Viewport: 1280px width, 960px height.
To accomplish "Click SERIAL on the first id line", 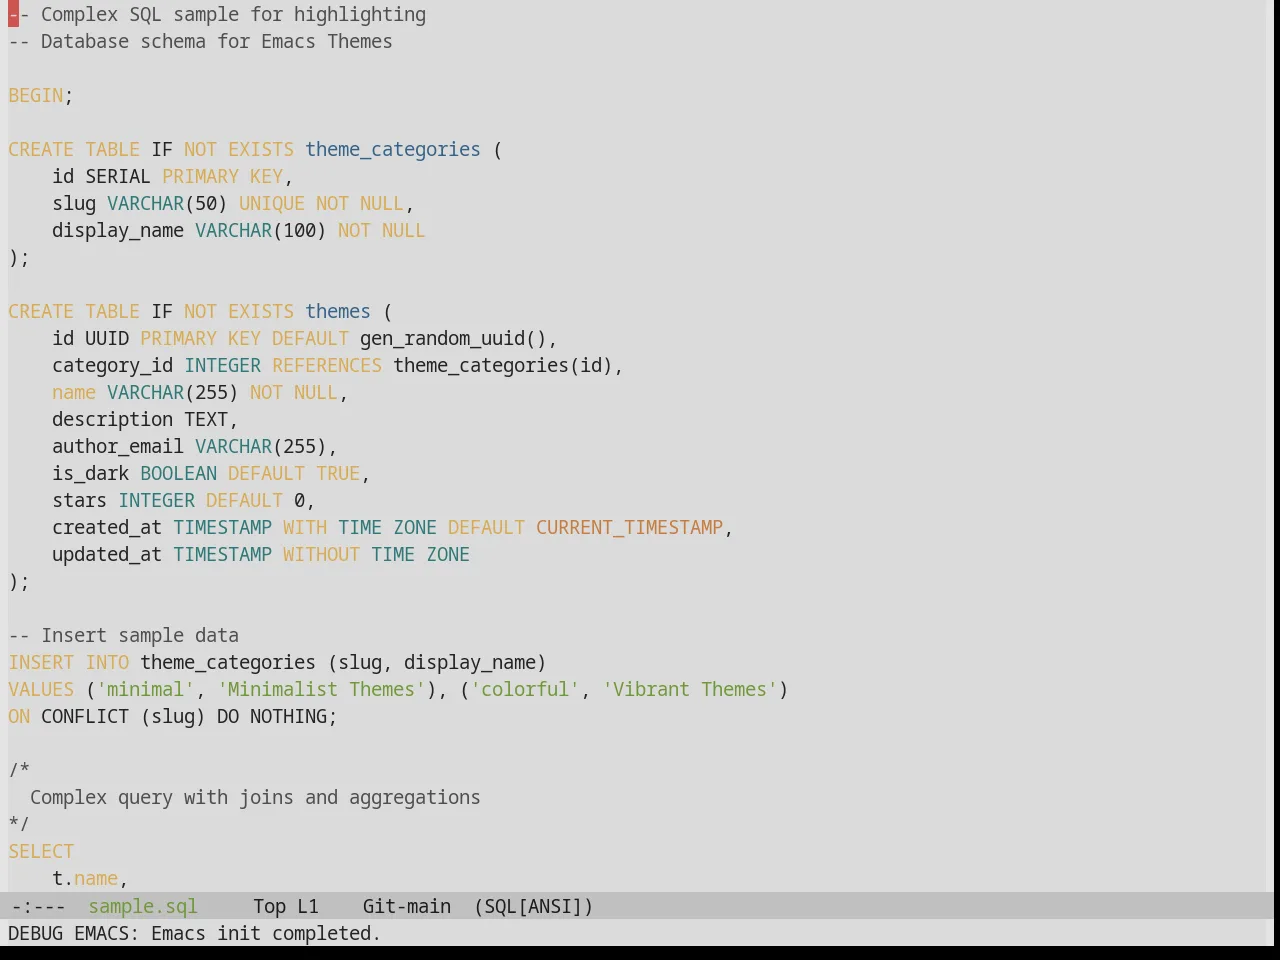I will [x=118, y=176].
